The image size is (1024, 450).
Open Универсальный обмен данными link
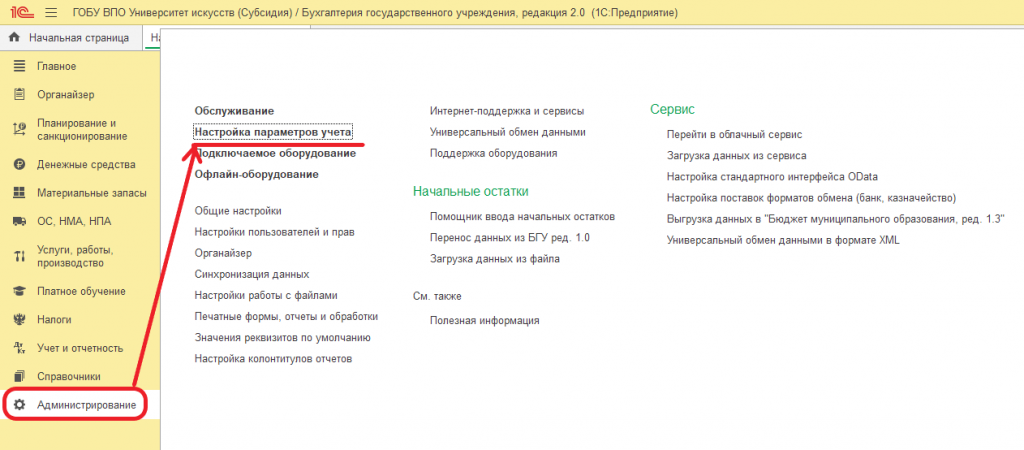tap(508, 132)
